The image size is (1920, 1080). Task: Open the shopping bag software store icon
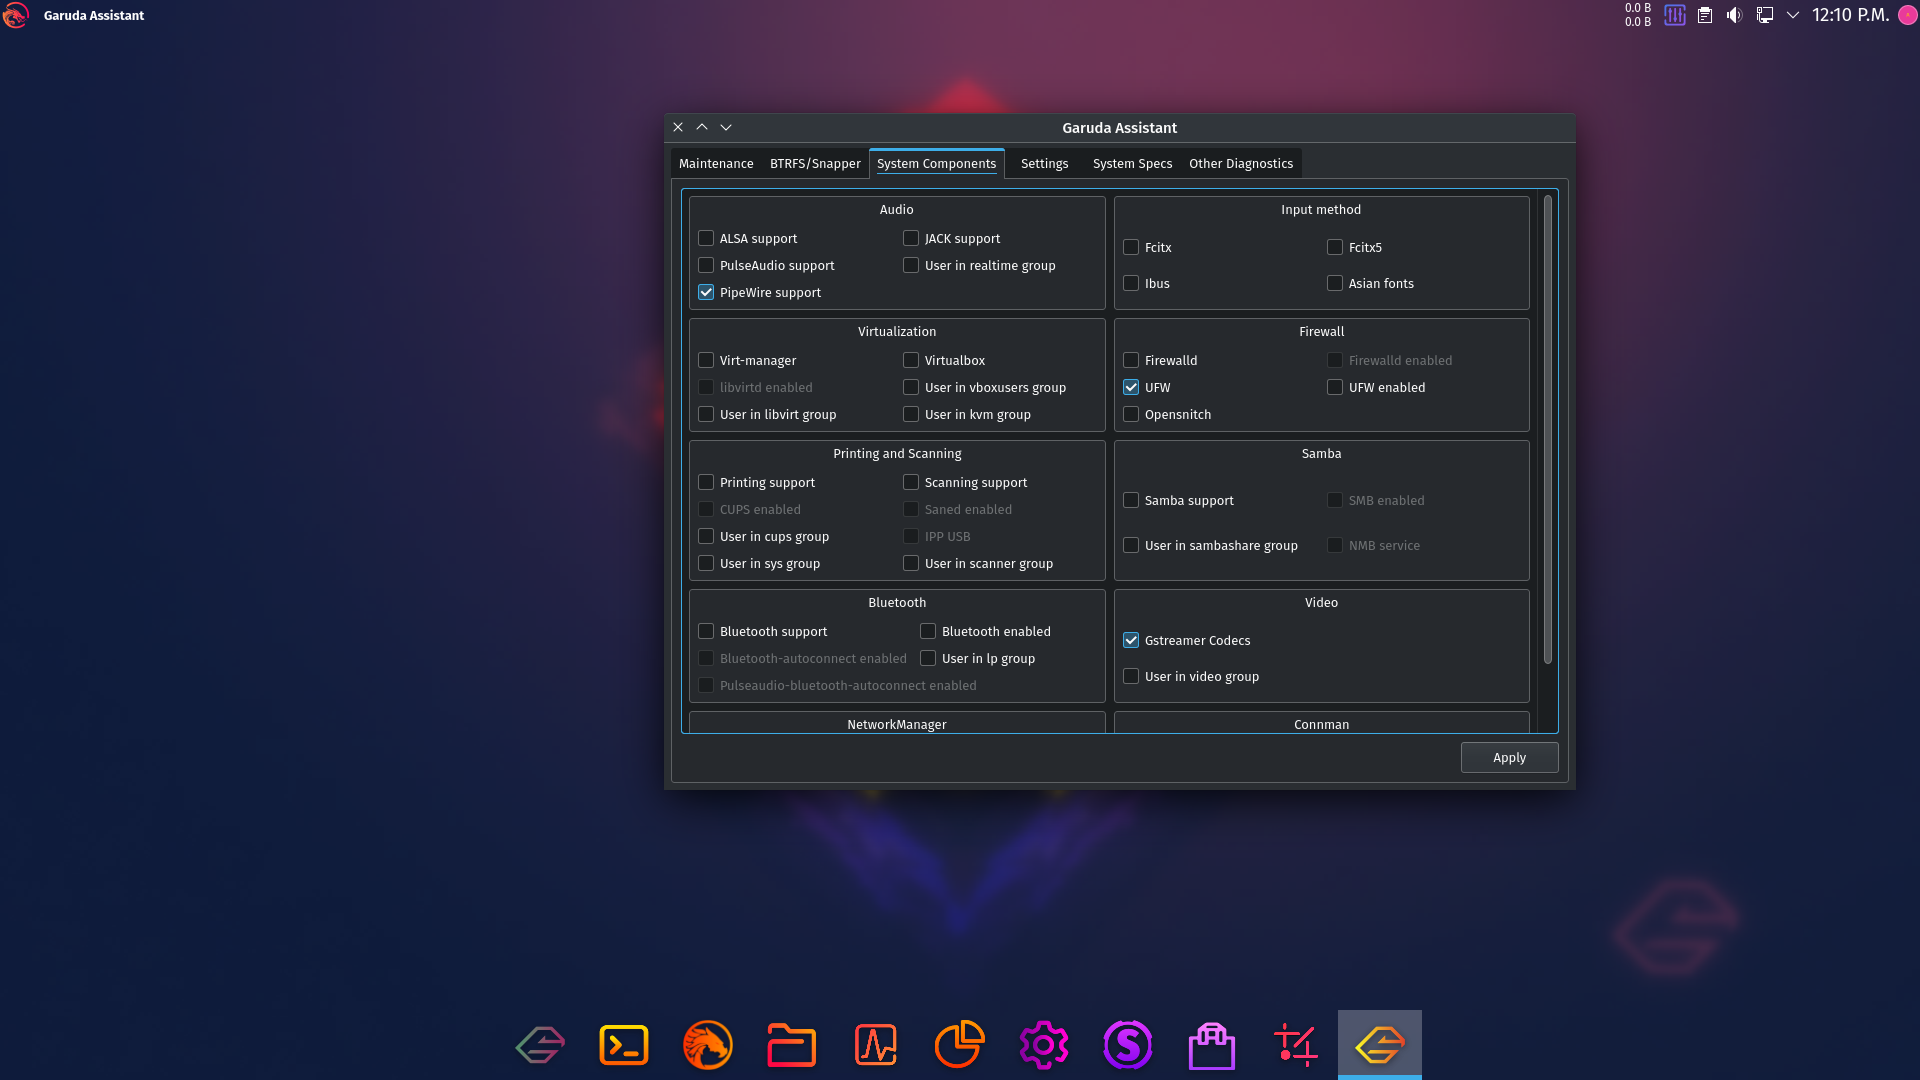point(1212,1046)
